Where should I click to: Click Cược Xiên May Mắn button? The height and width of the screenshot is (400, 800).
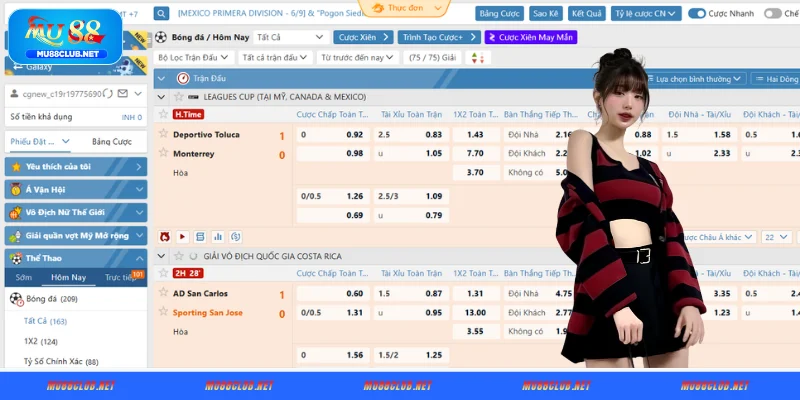[x=531, y=37]
